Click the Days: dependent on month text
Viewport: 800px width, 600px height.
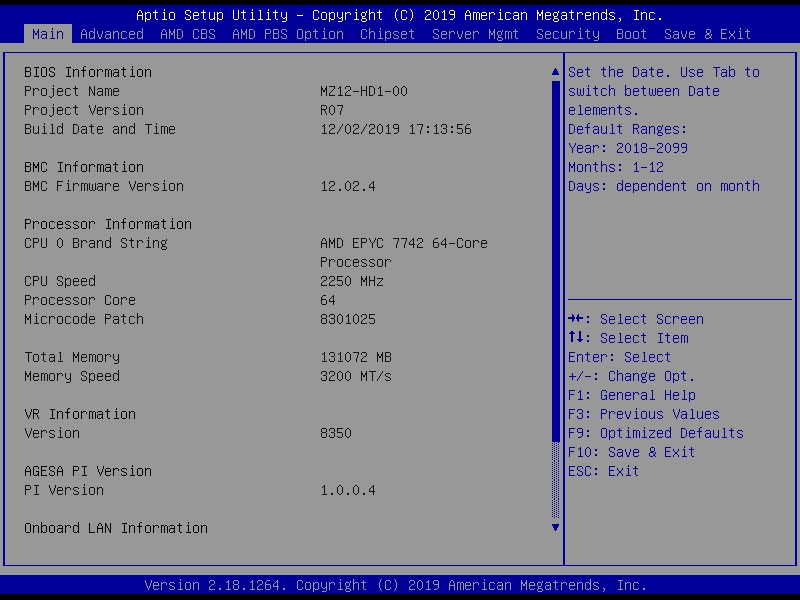coord(664,186)
